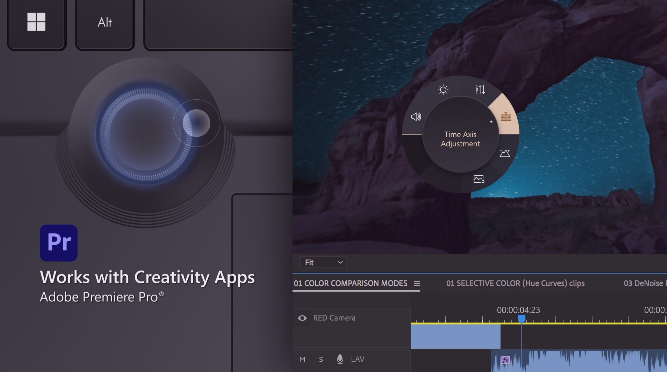Switch to 01 SELECTIVE COLOR clips tab
The image size is (667, 372).
pos(515,283)
